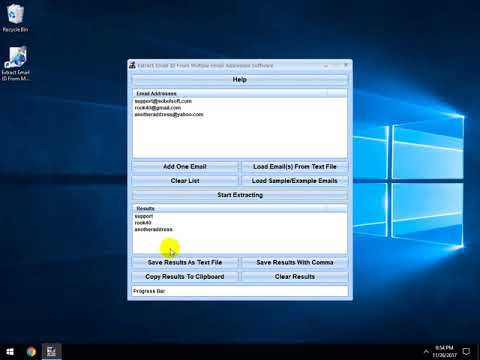Click Add One Email button
Image resolution: width=480 pixels, height=360 pixels.
185,167
